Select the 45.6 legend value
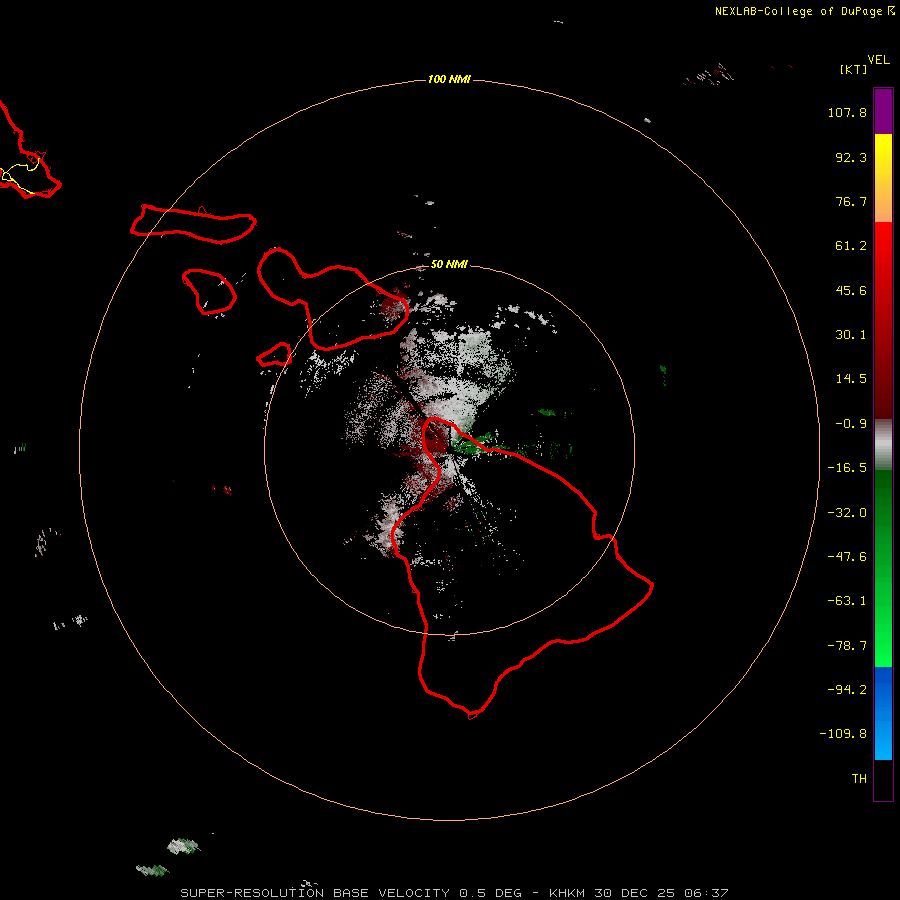900x900 pixels. click(851, 290)
